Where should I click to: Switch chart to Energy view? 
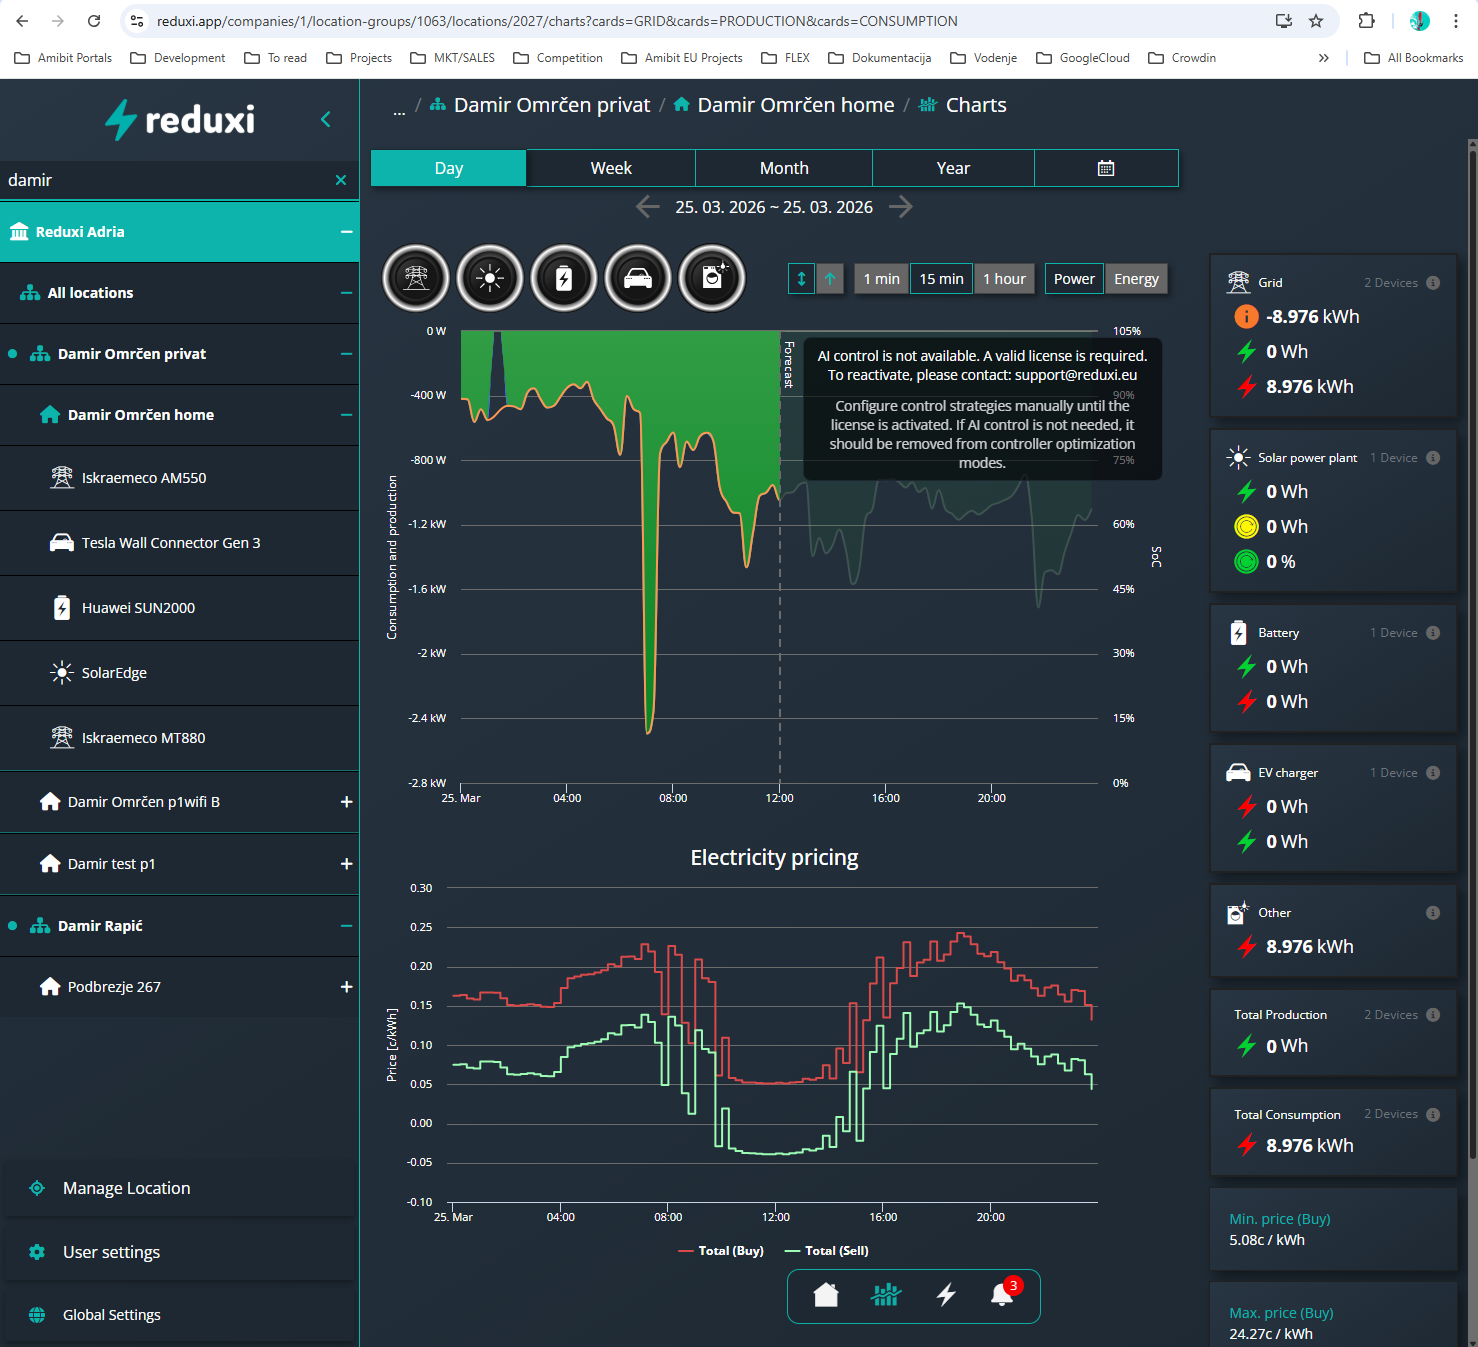coord(1136,279)
